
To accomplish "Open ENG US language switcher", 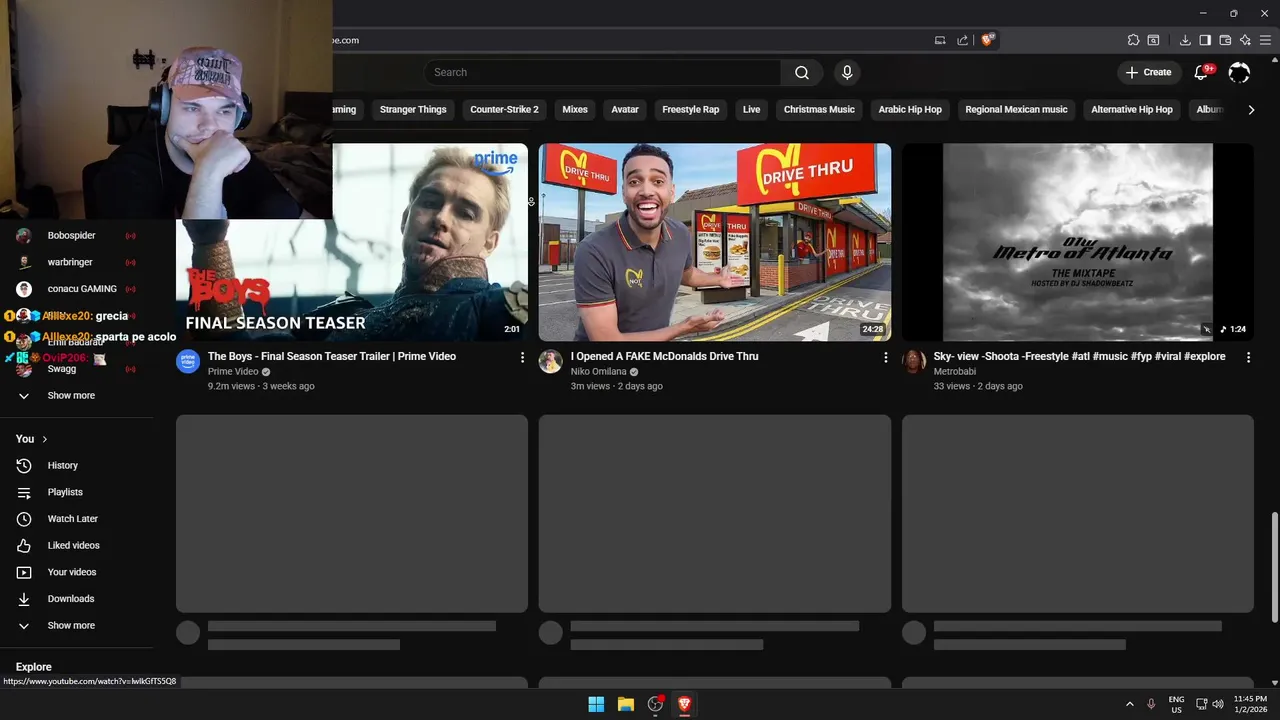I will [1177, 704].
